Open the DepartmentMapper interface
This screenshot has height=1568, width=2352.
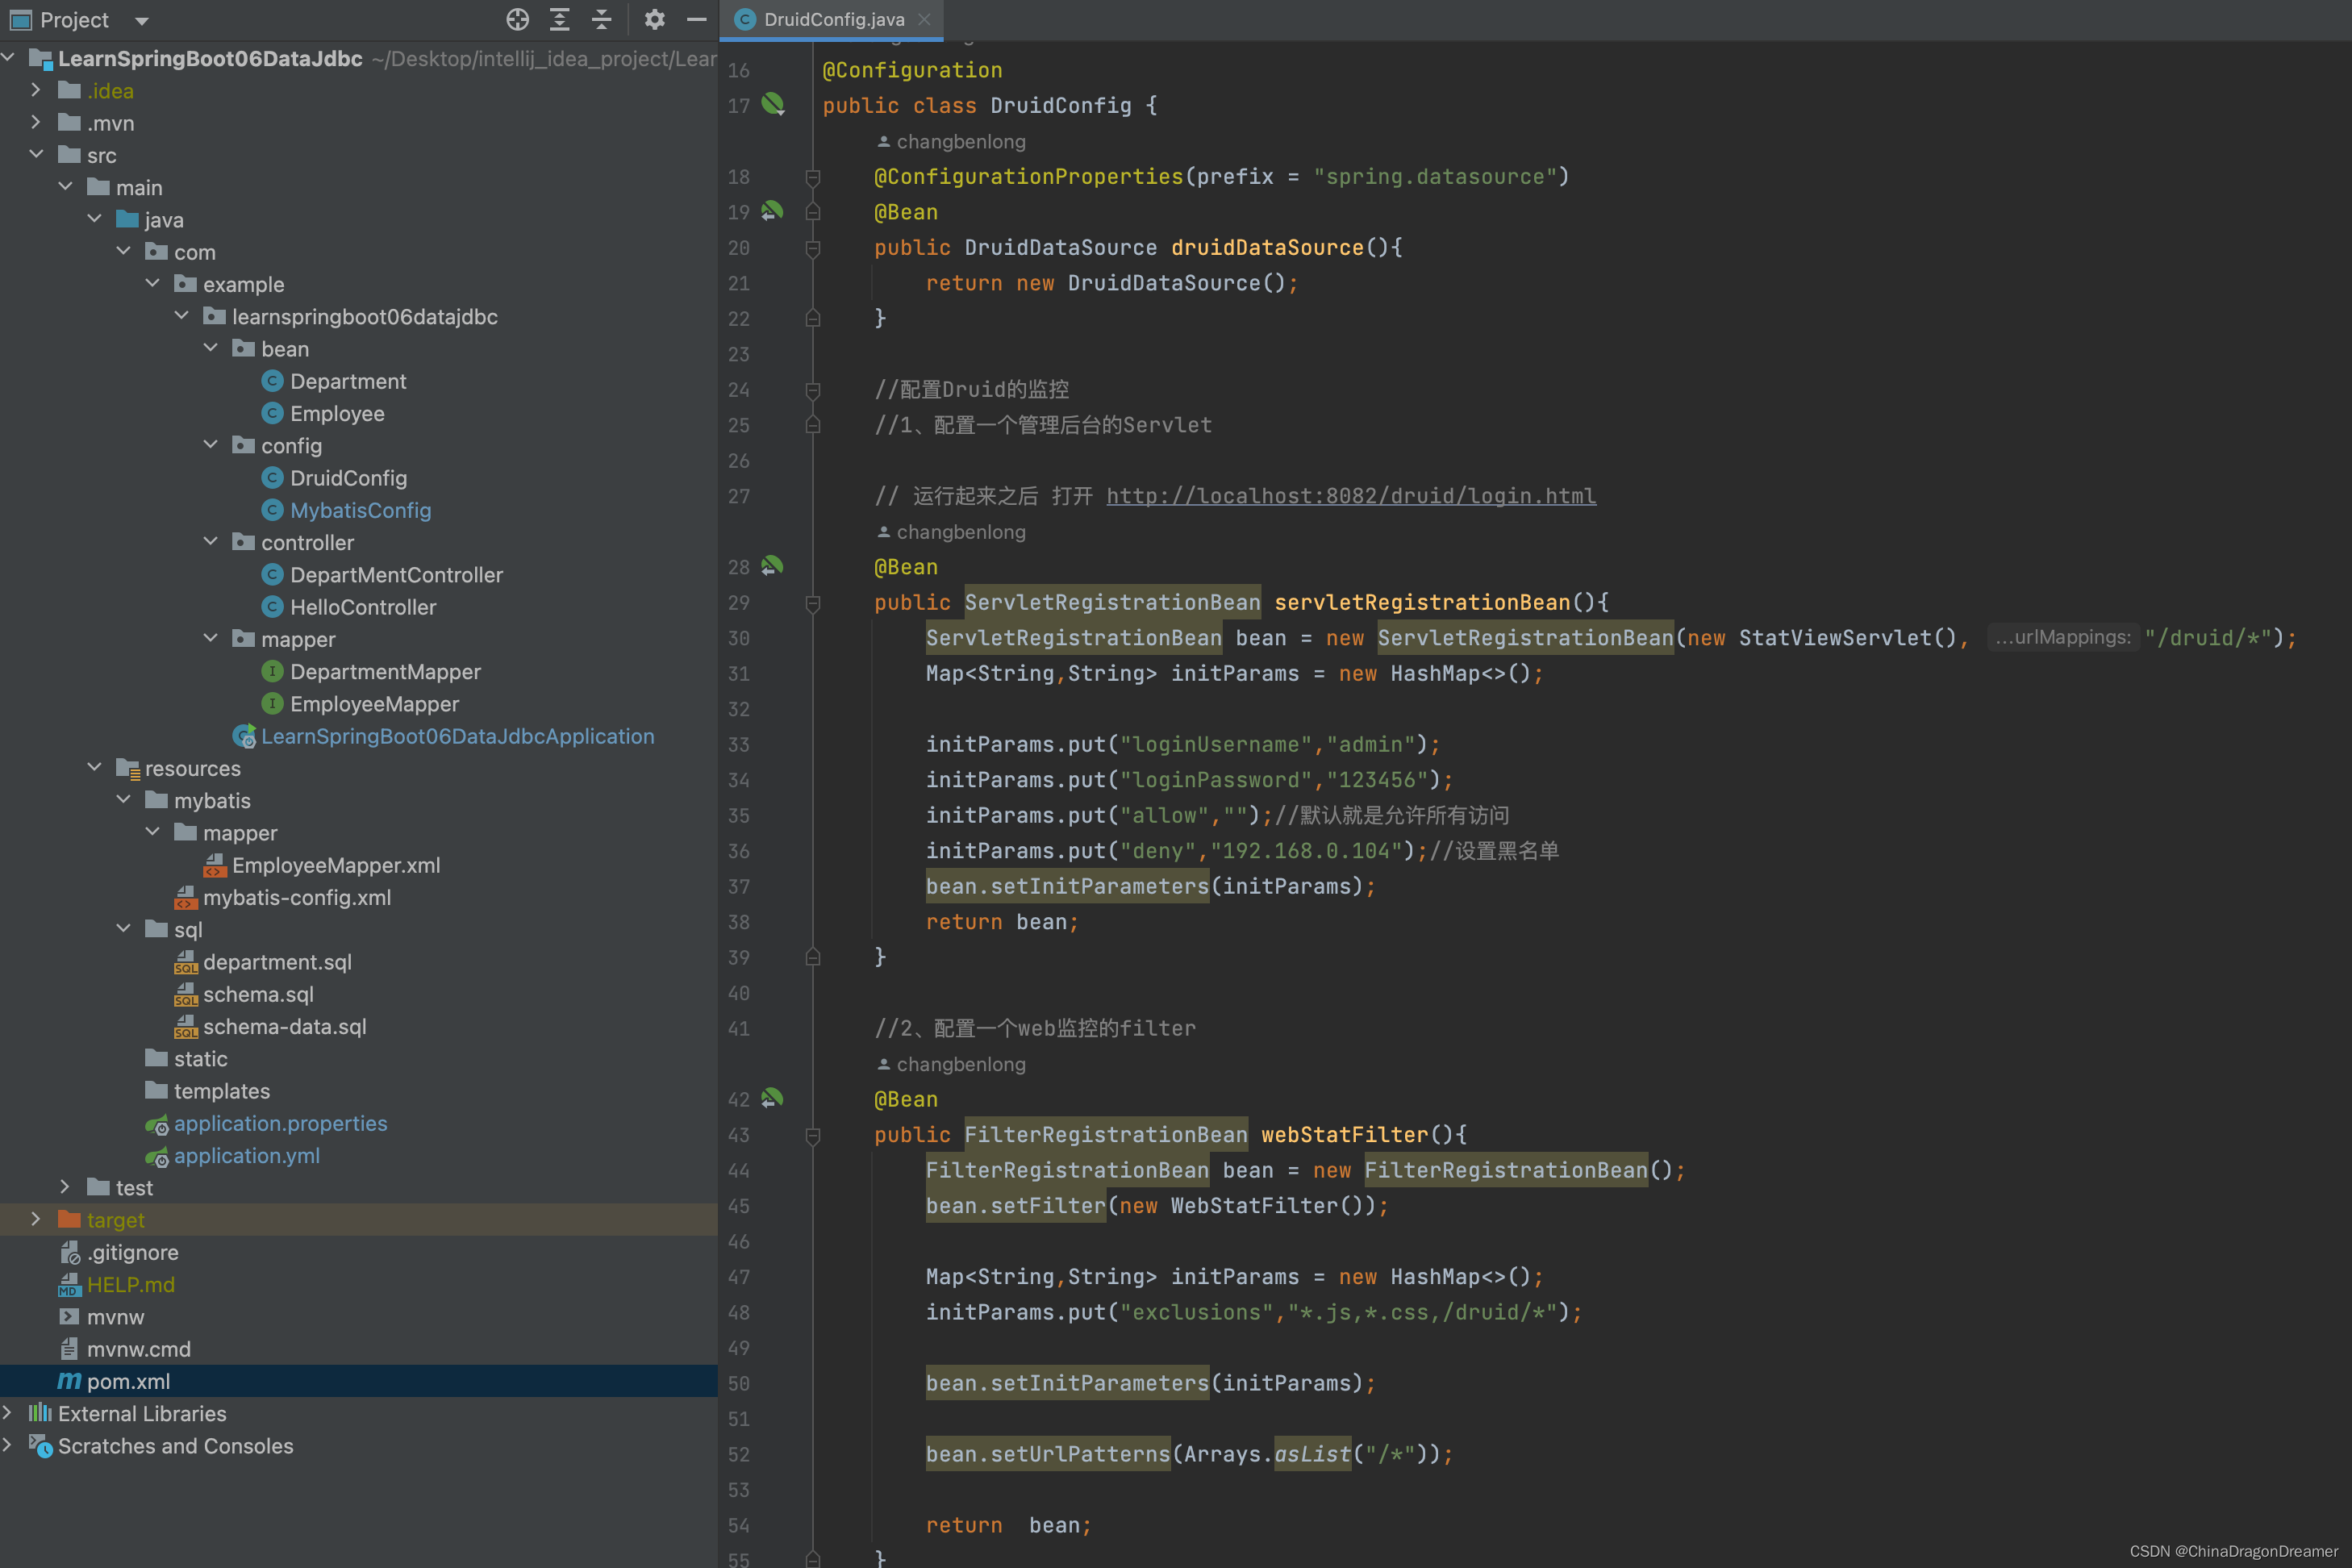[x=384, y=672]
